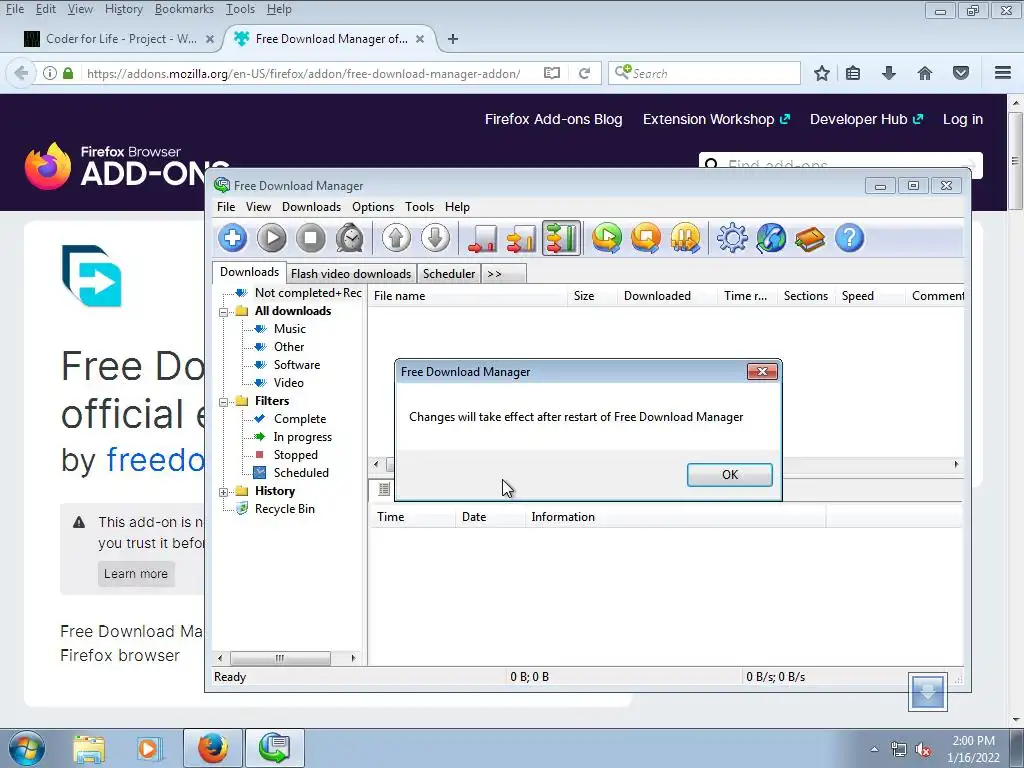Click the Schedule download clock icon

(350, 238)
